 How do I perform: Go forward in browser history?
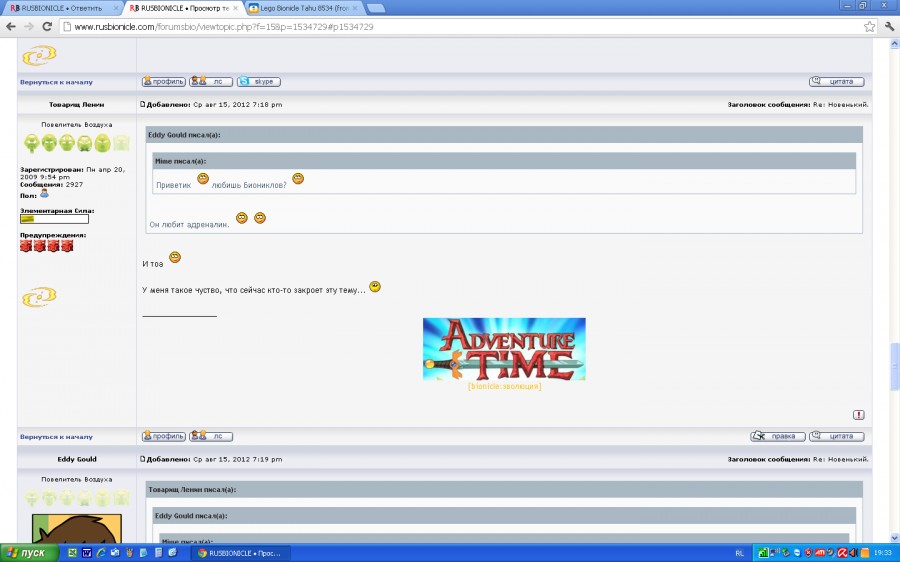[x=29, y=26]
